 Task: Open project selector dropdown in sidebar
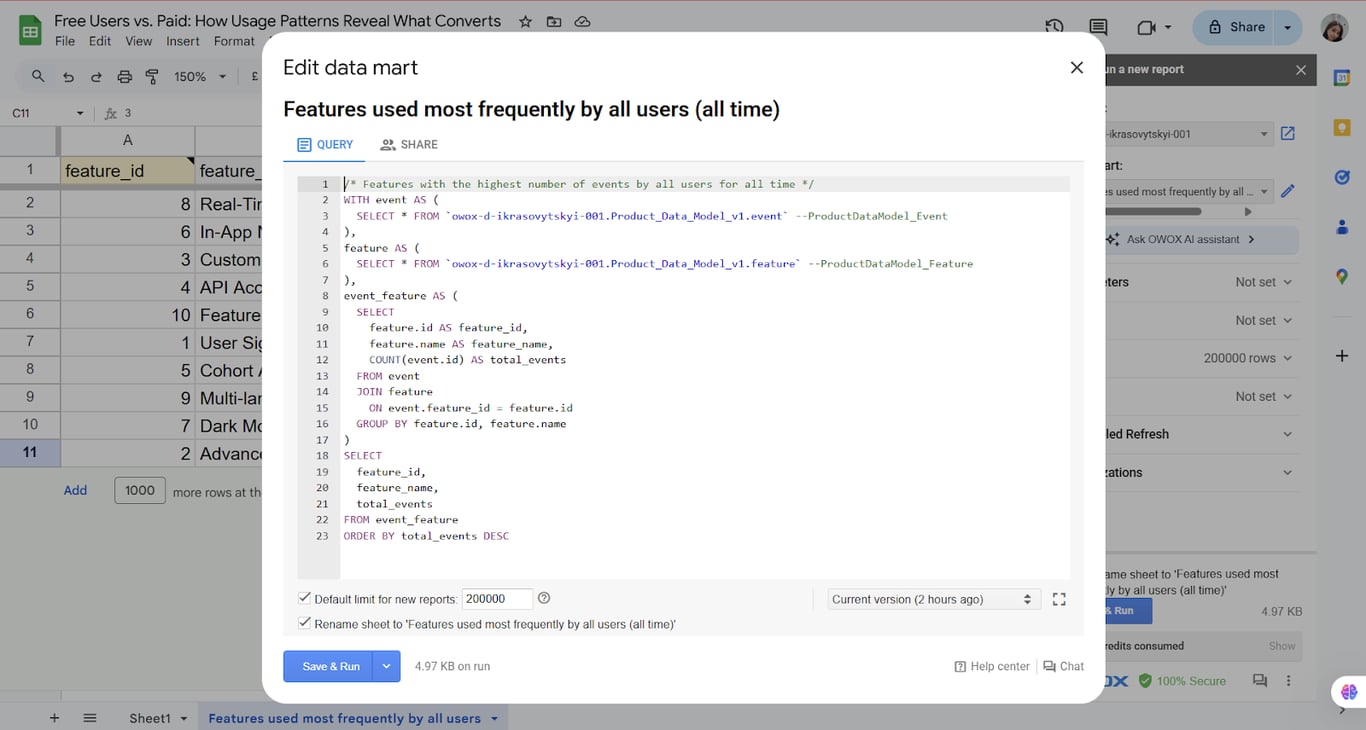(x=1264, y=134)
